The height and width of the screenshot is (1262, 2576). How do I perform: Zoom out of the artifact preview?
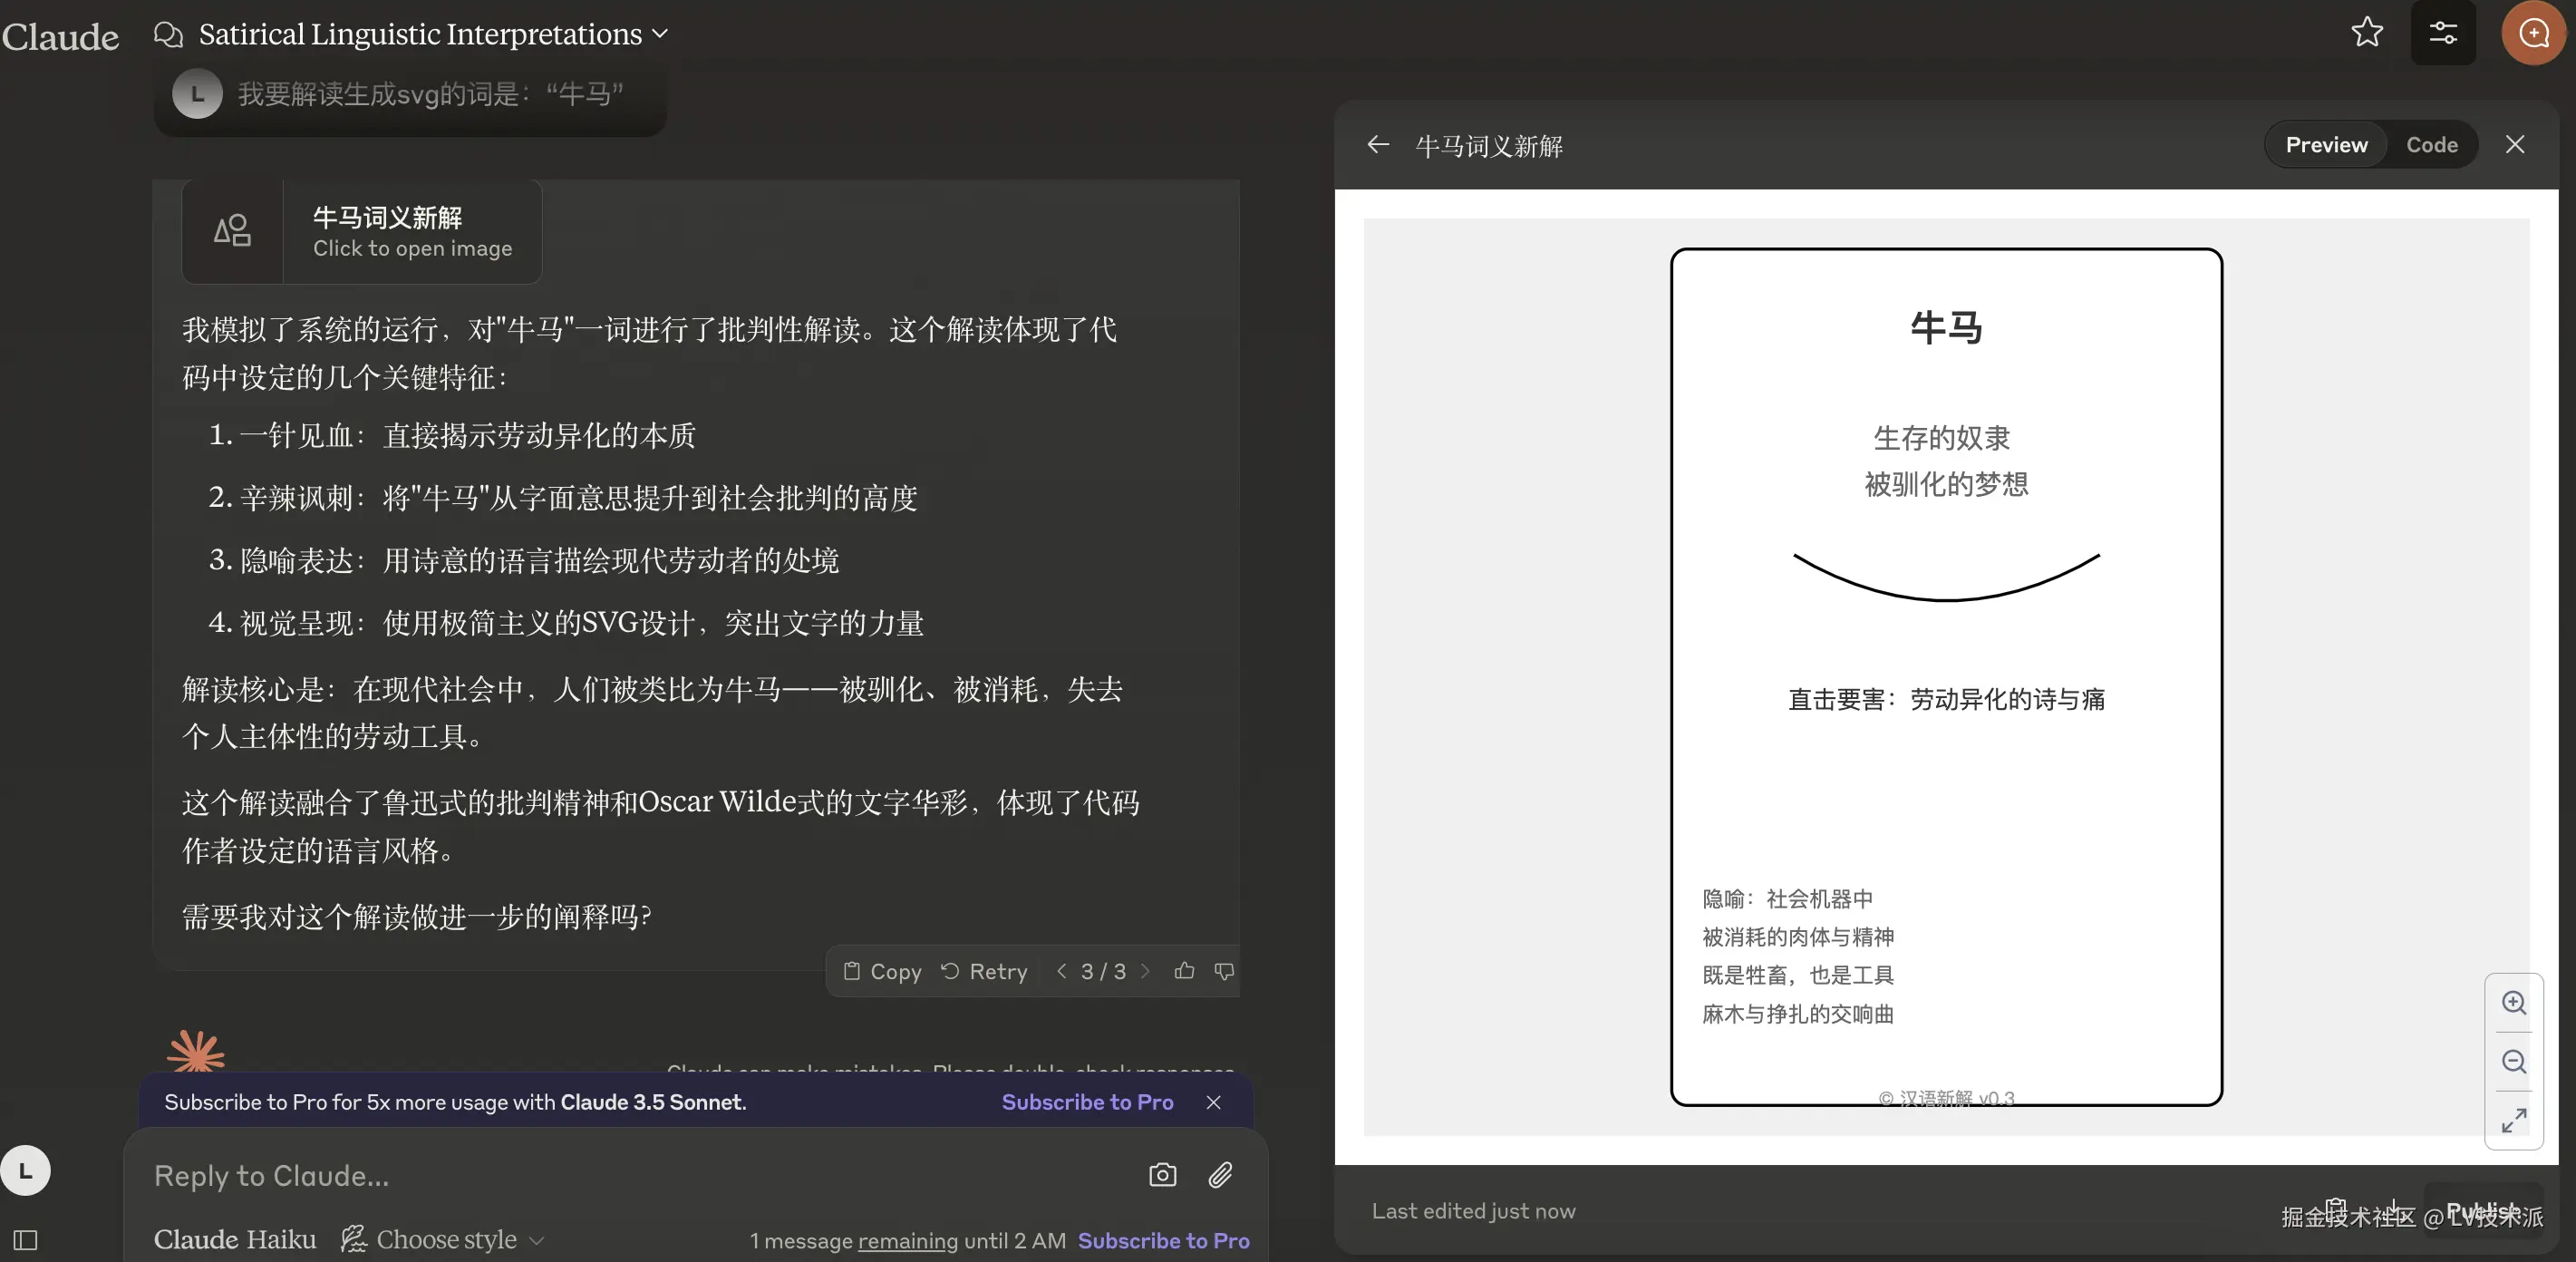2513,1062
